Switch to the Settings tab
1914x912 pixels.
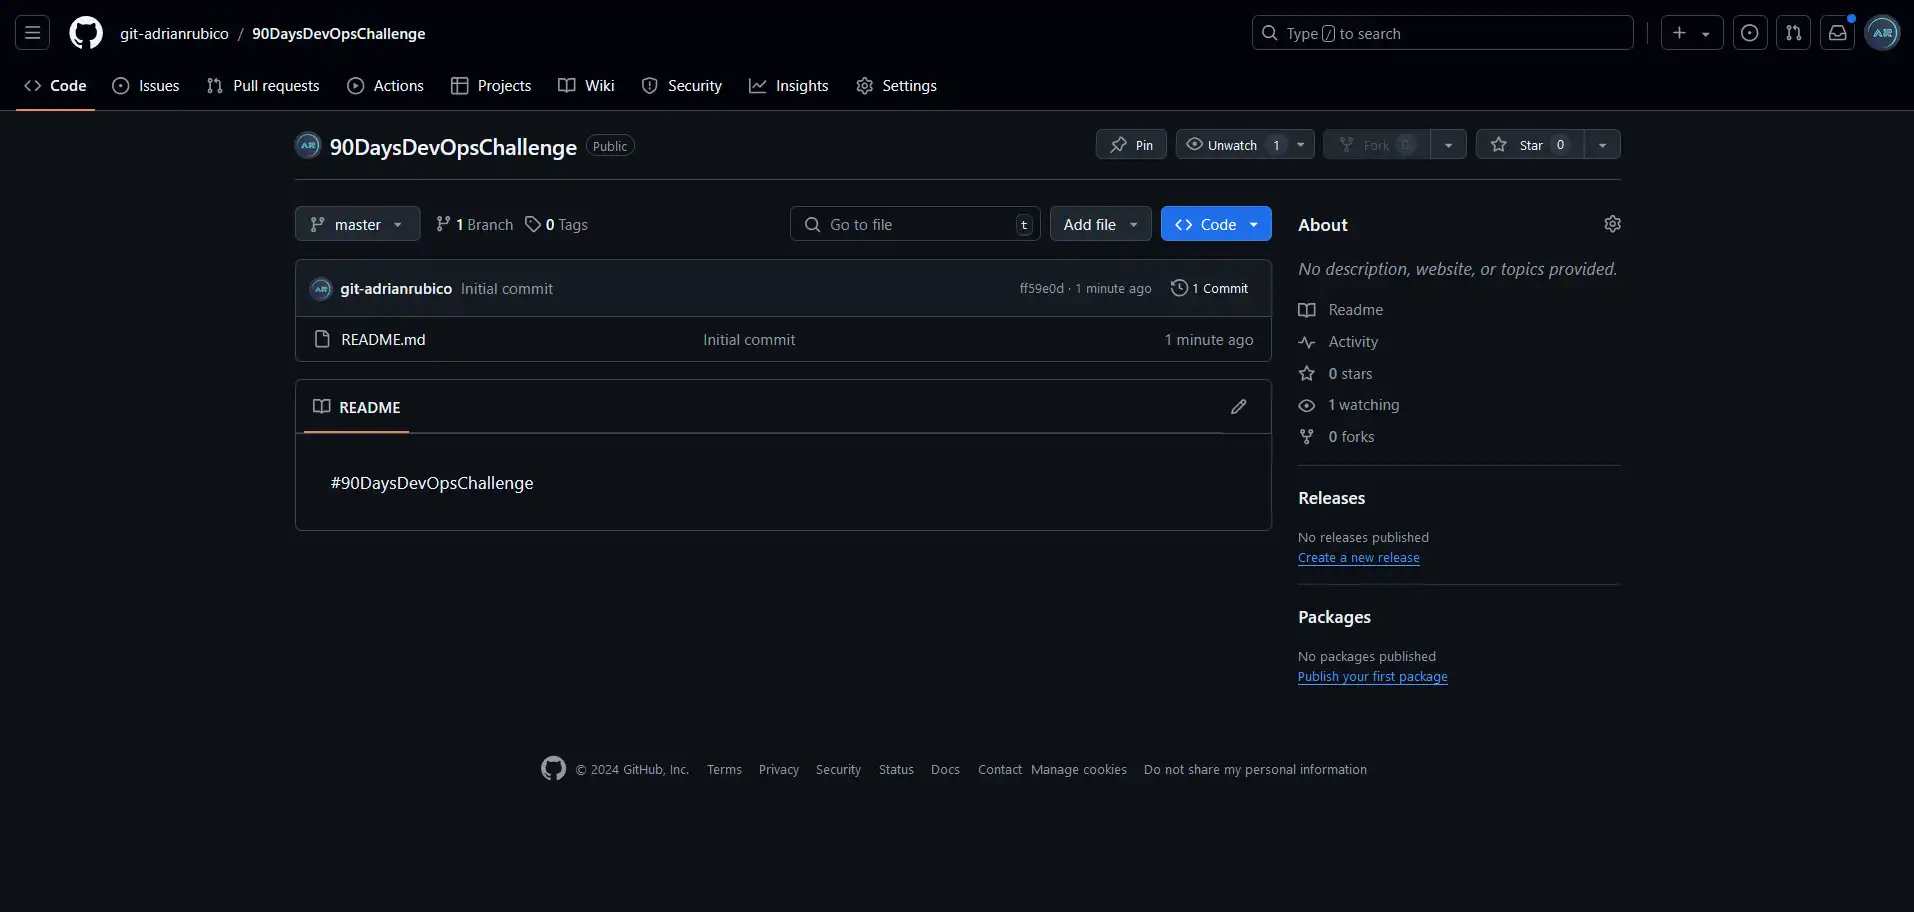pyautogui.click(x=897, y=86)
